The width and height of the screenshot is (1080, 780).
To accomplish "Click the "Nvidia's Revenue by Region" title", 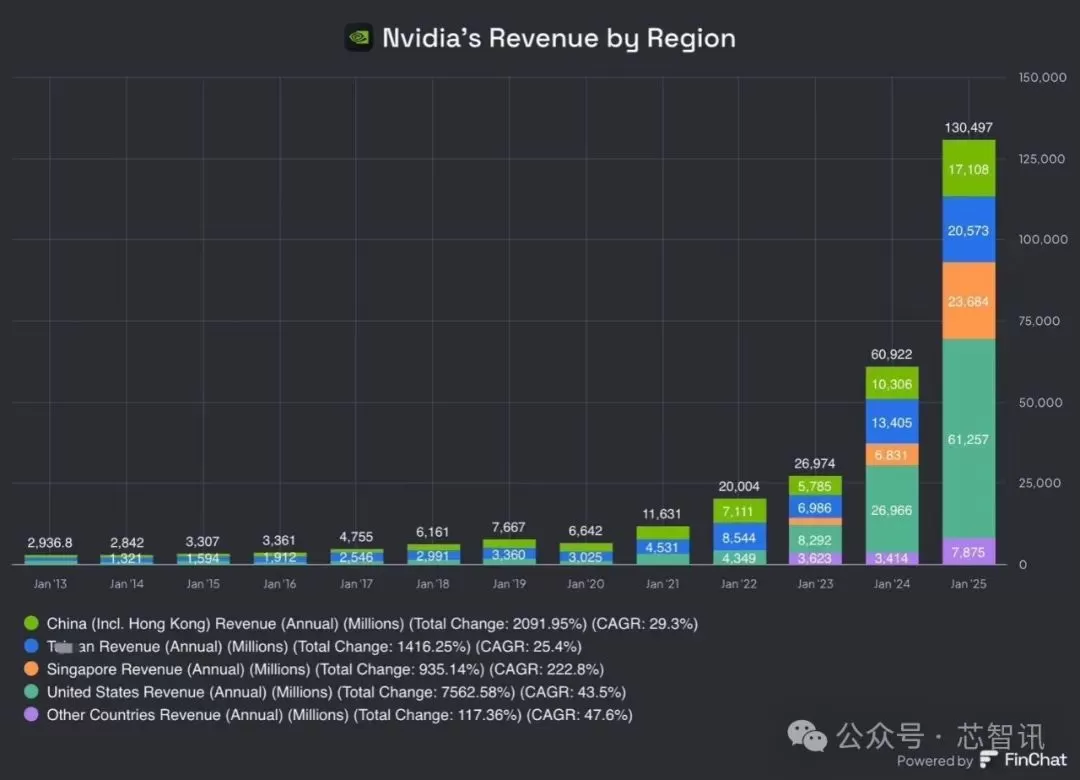I will click(559, 39).
